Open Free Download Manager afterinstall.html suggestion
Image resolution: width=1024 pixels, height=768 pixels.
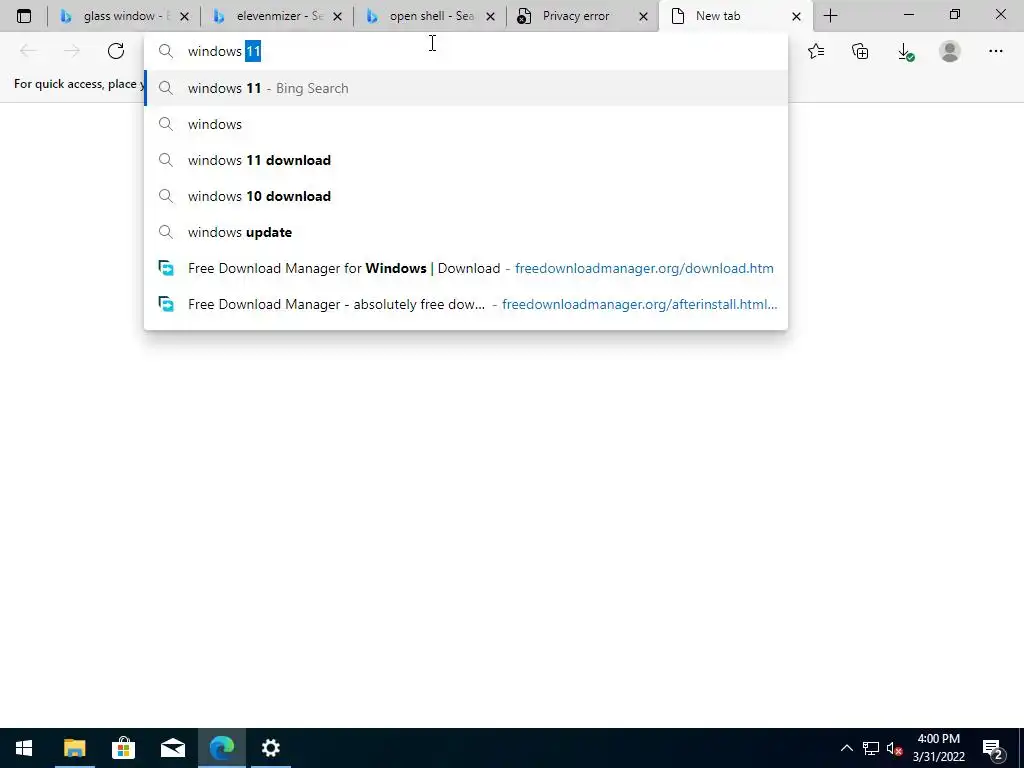point(466,304)
